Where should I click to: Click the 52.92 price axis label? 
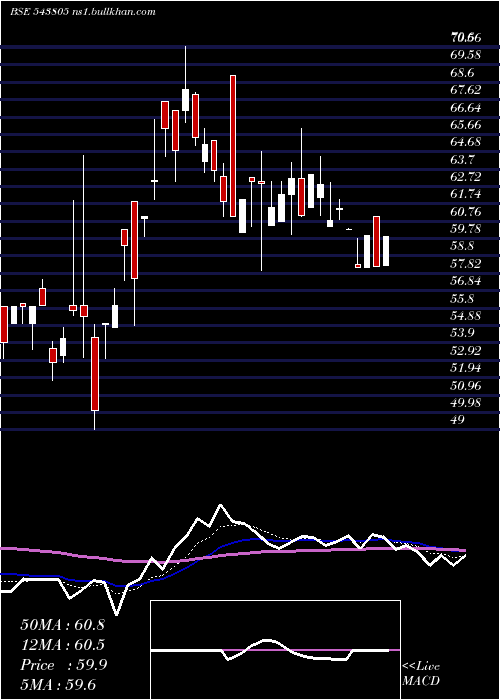coord(466,351)
